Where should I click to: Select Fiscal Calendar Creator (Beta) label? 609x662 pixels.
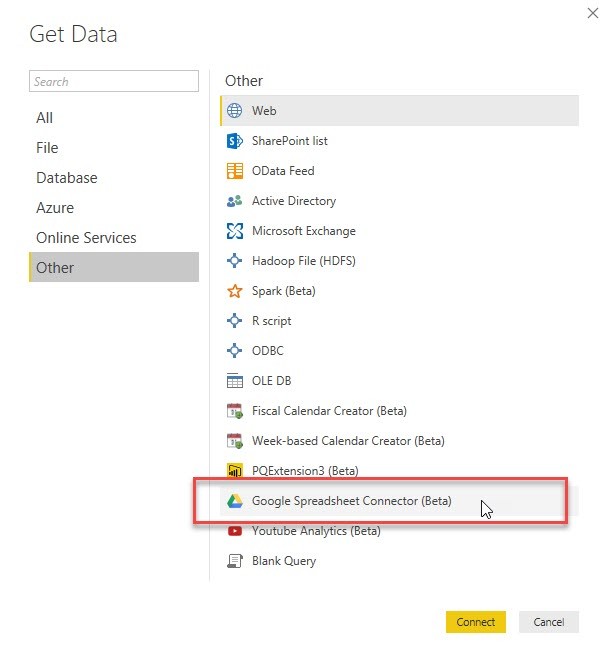[x=329, y=411]
